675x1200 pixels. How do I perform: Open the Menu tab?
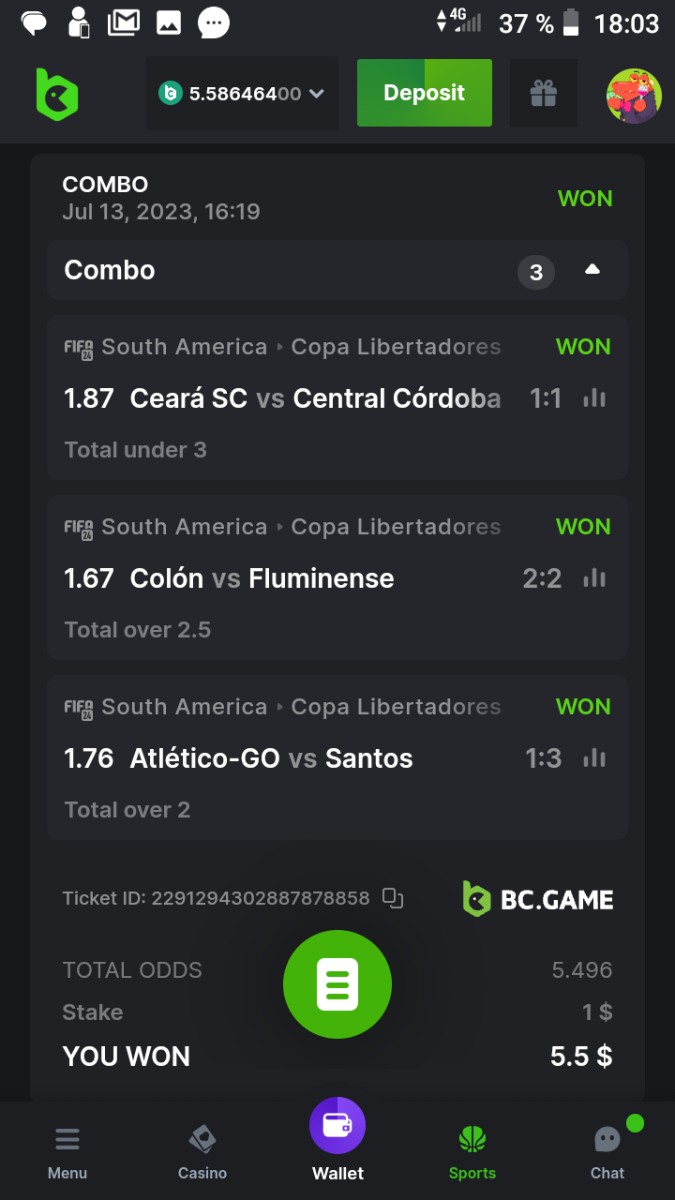(x=67, y=1150)
